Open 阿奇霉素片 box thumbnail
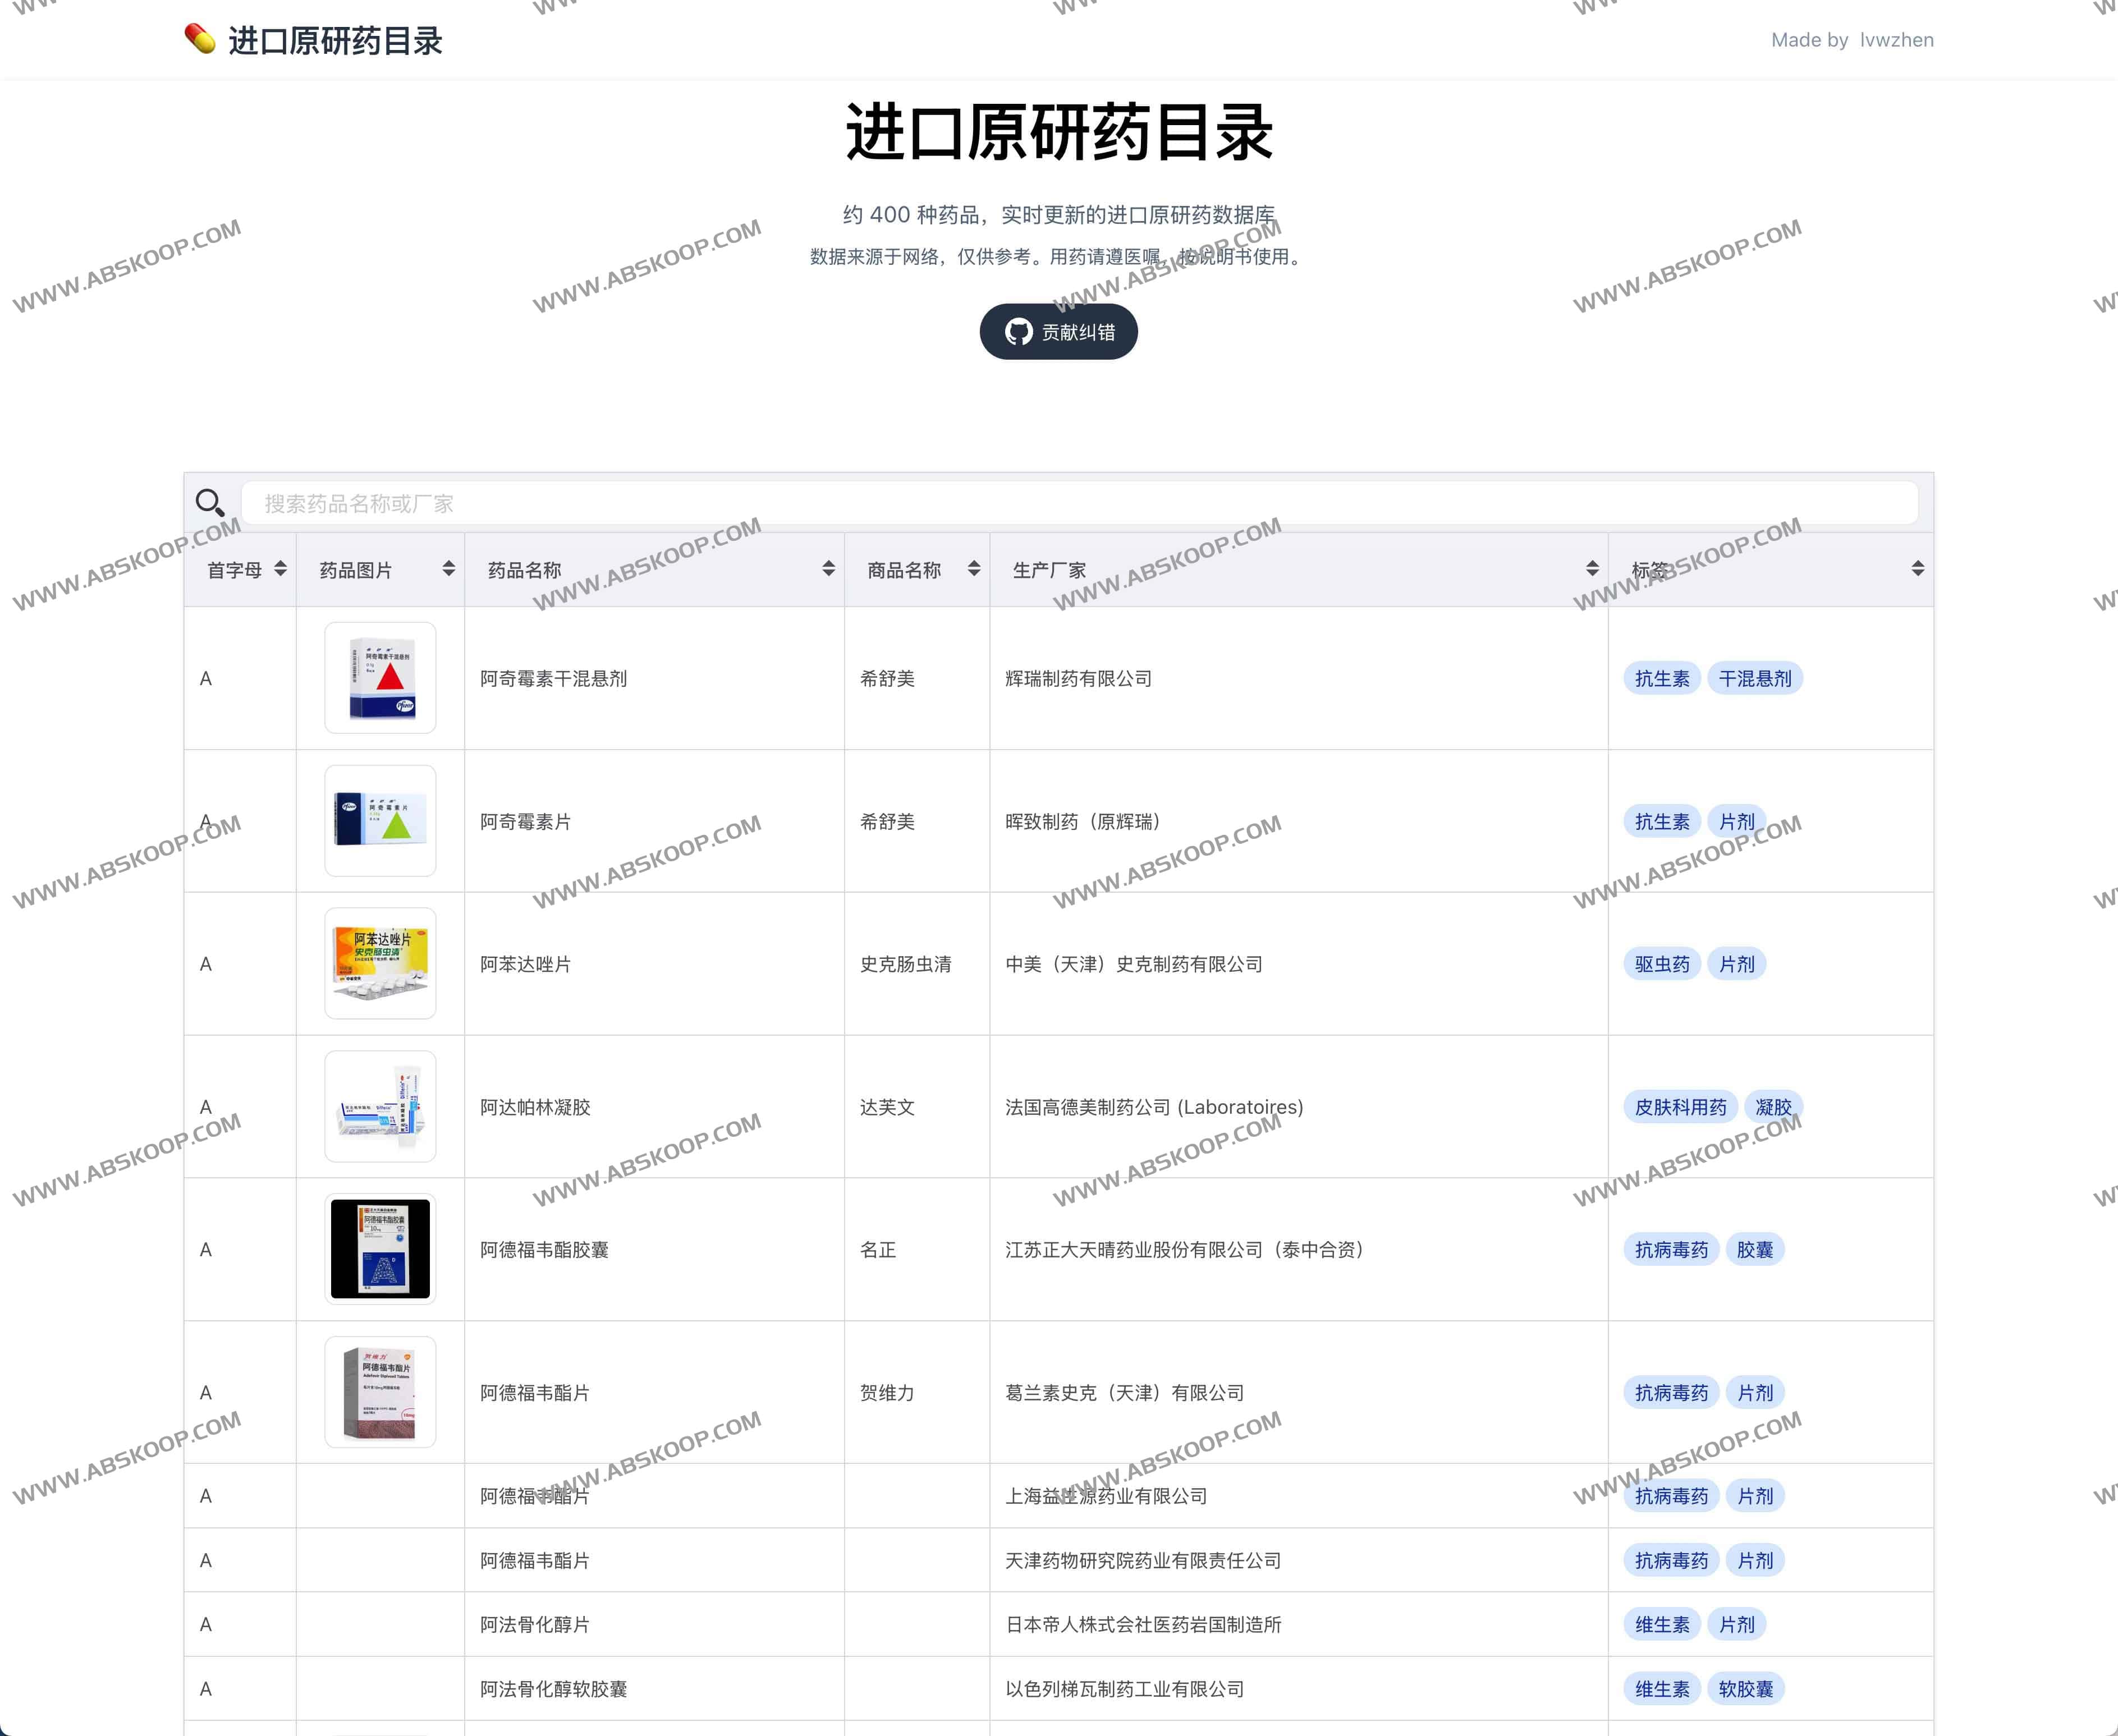 pos(380,821)
